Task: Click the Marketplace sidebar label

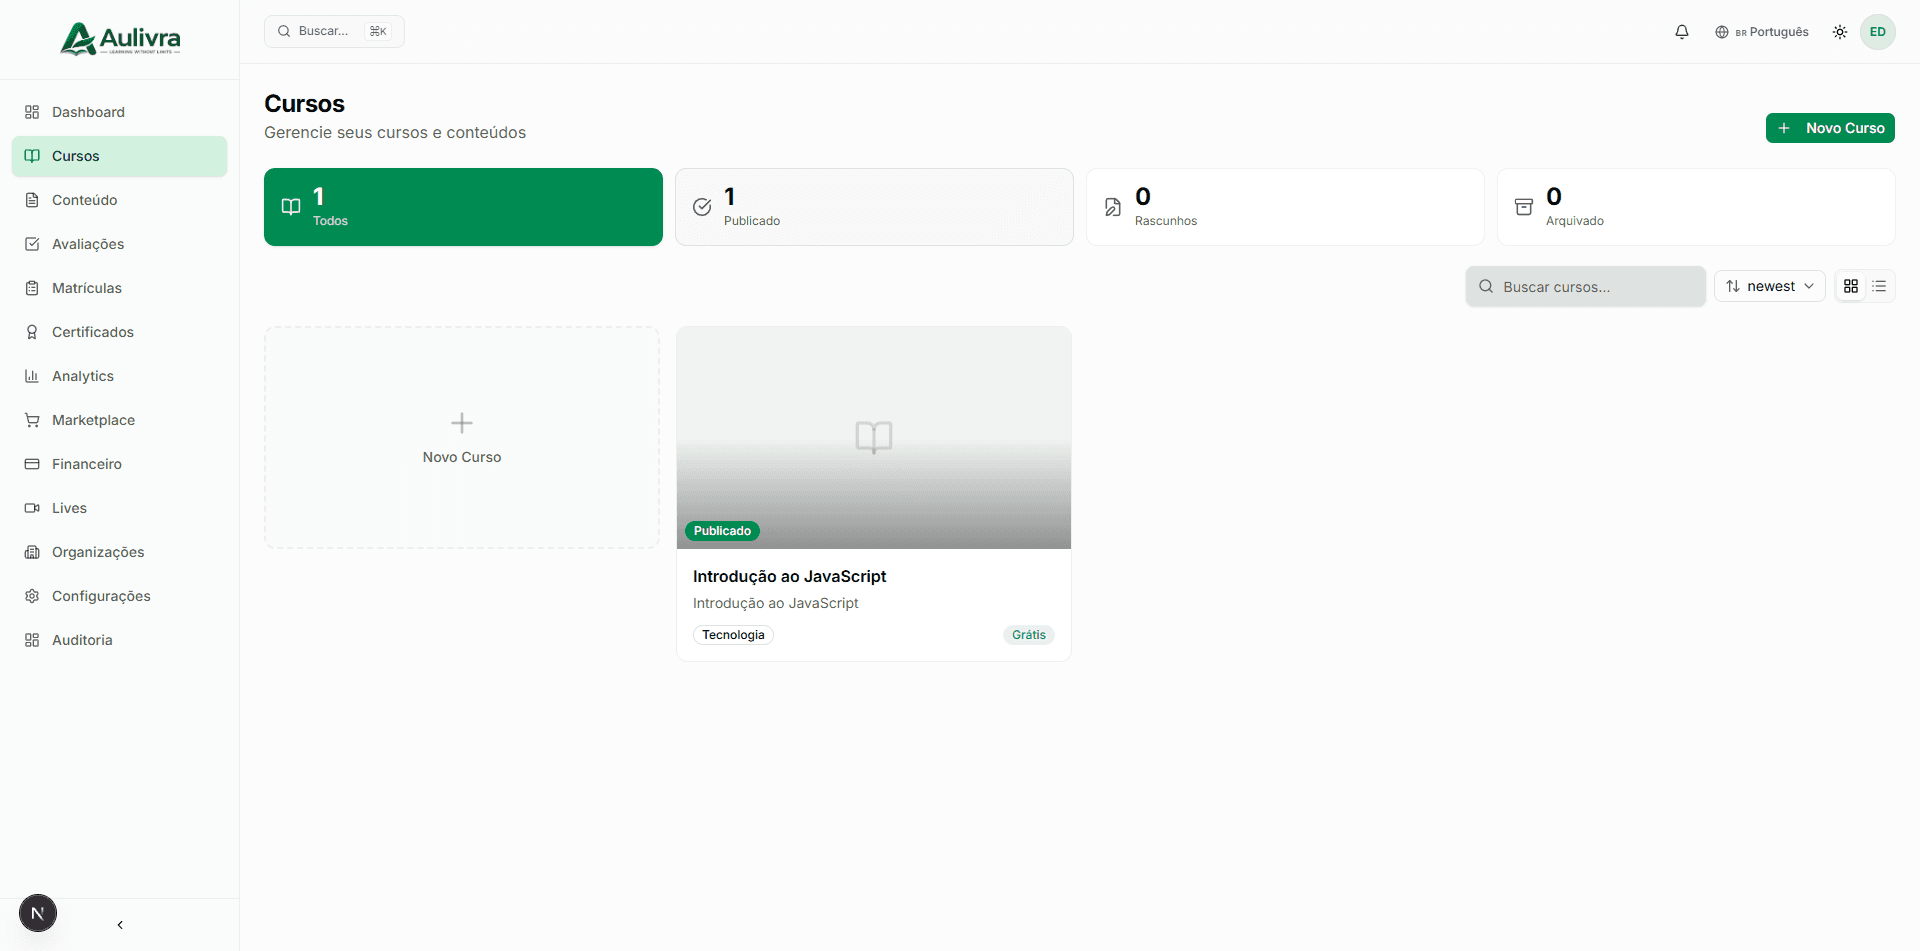Action: [93, 420]
